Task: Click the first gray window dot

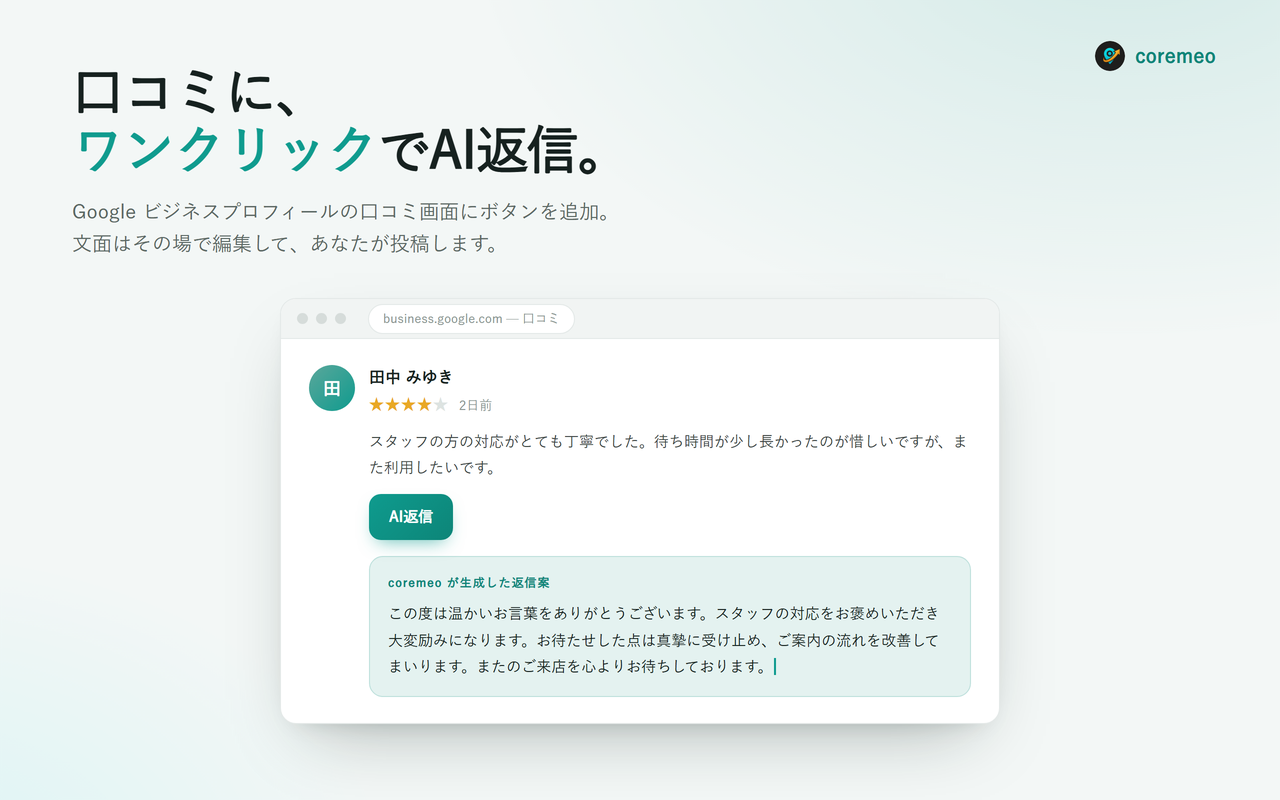Action: (x=303, y=319)
